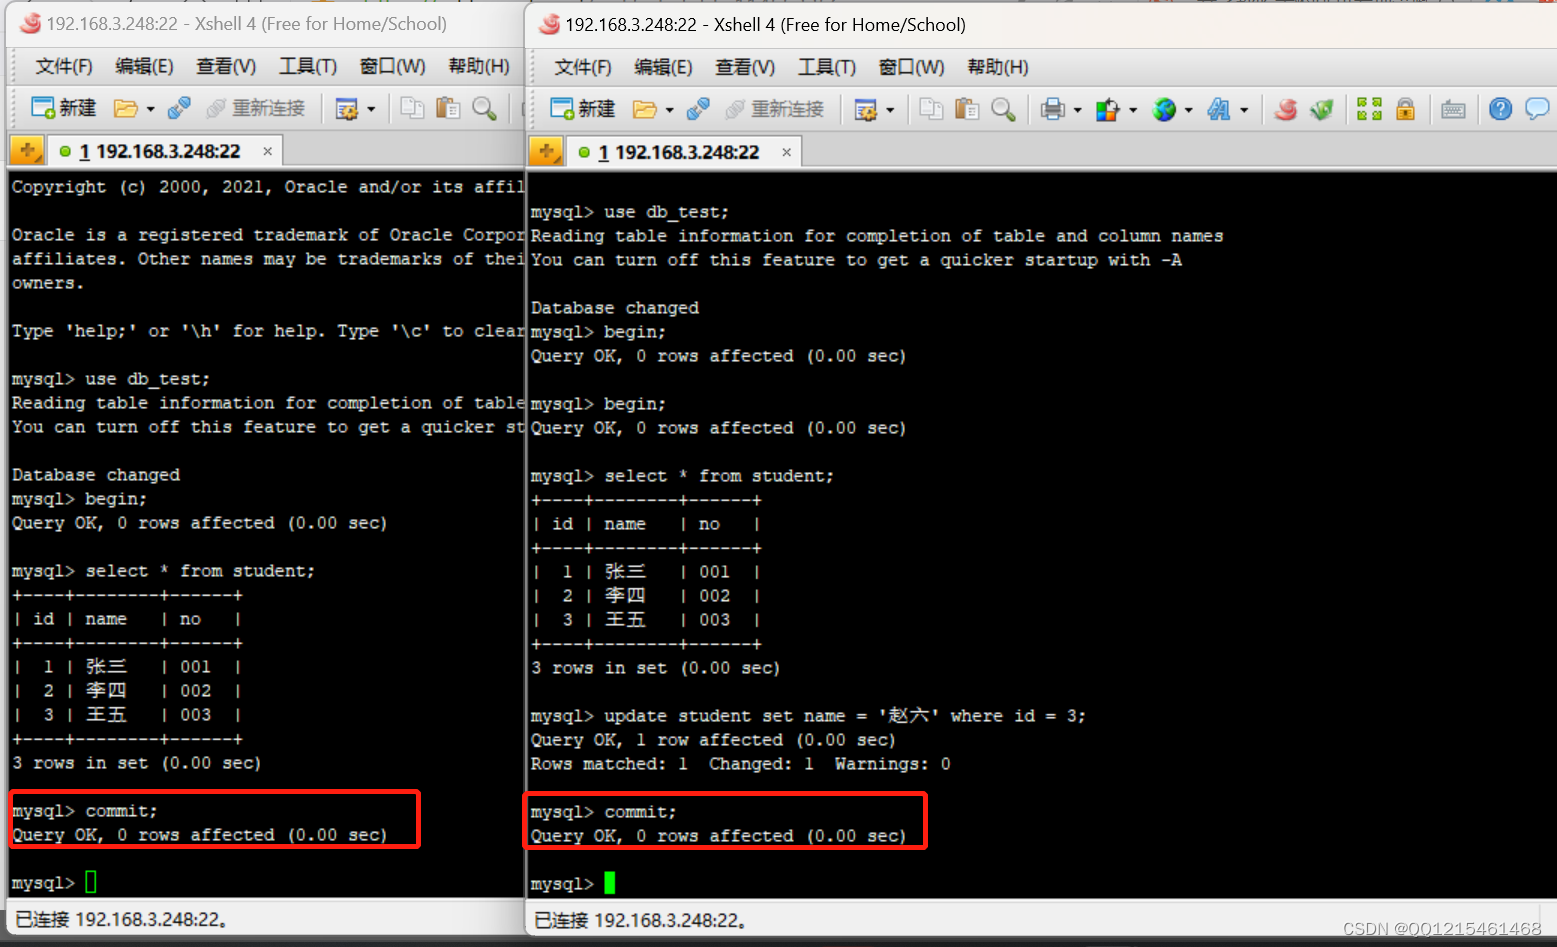Toggle full screen with the green arrows icon

pos(1369,109)
